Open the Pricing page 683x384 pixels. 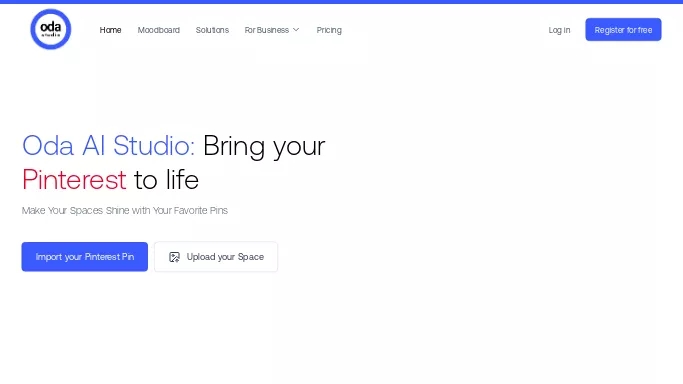point(329,30)
